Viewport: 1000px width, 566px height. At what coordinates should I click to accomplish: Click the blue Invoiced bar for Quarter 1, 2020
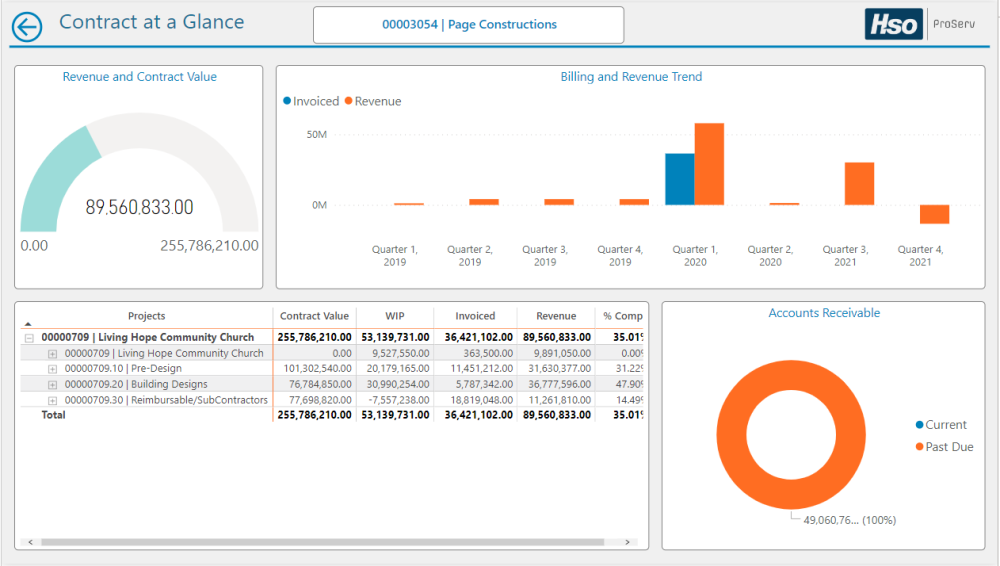pos(680,179)
